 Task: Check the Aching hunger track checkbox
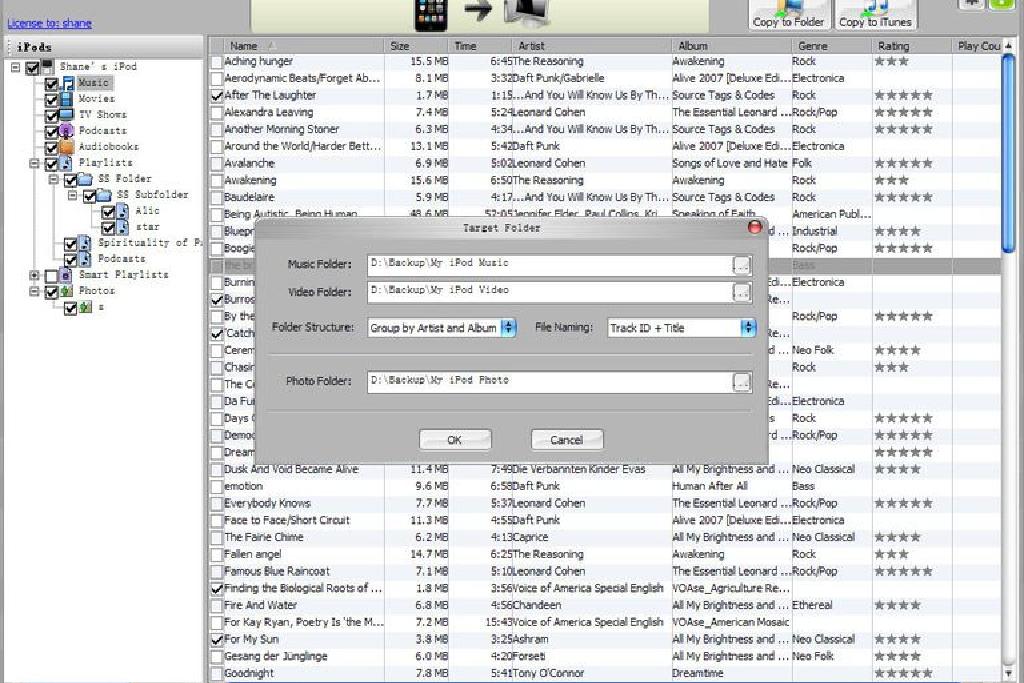tap(217, 61)
